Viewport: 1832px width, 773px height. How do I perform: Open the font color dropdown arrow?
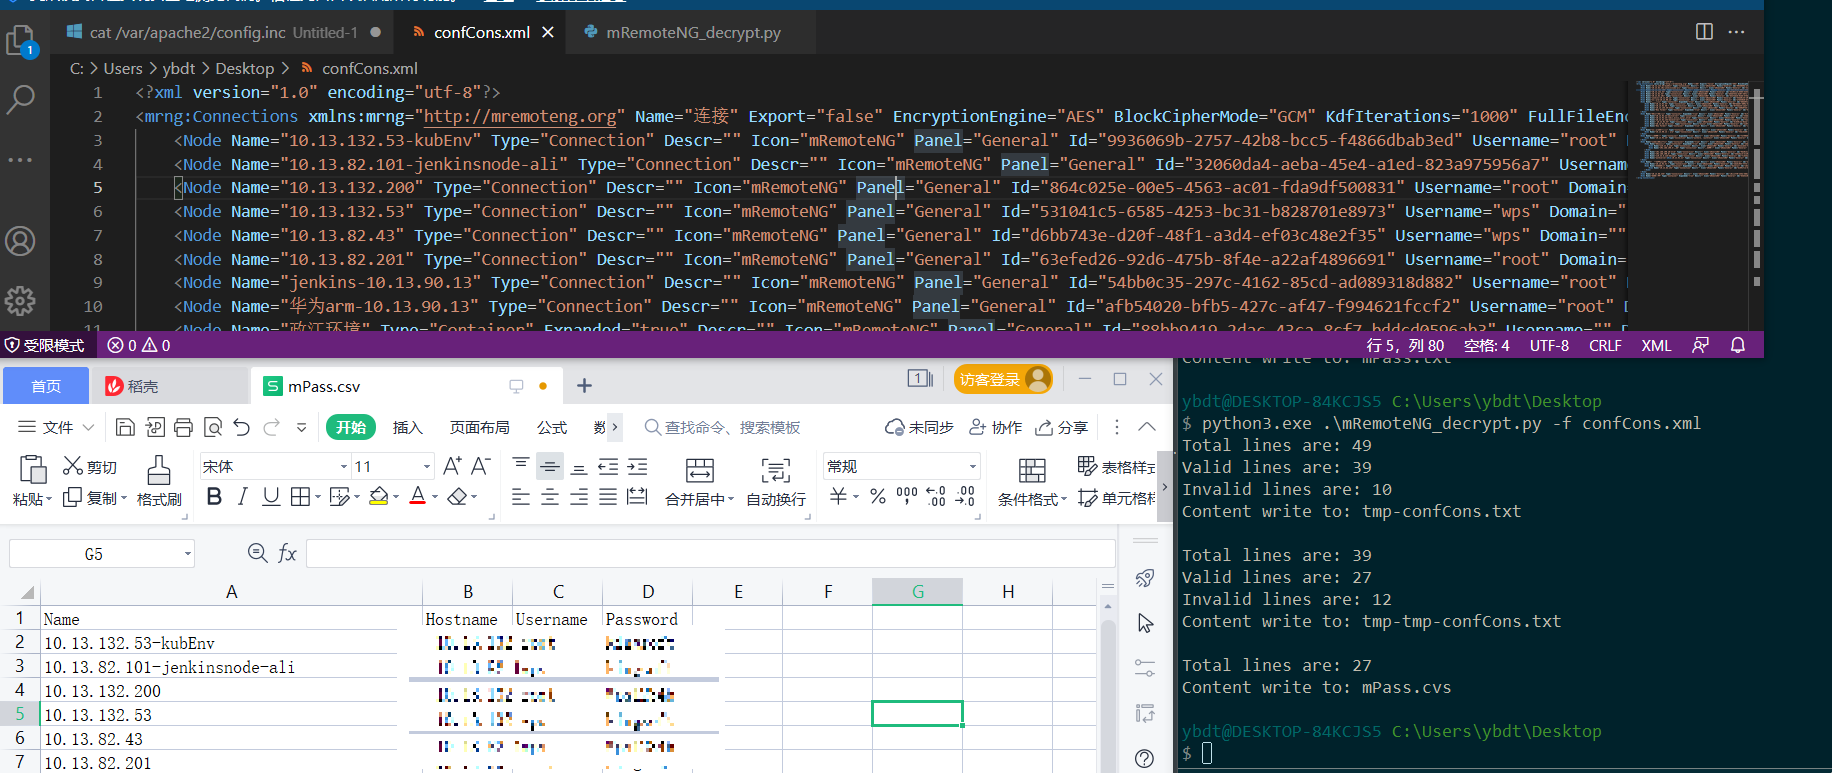(435, 497)
